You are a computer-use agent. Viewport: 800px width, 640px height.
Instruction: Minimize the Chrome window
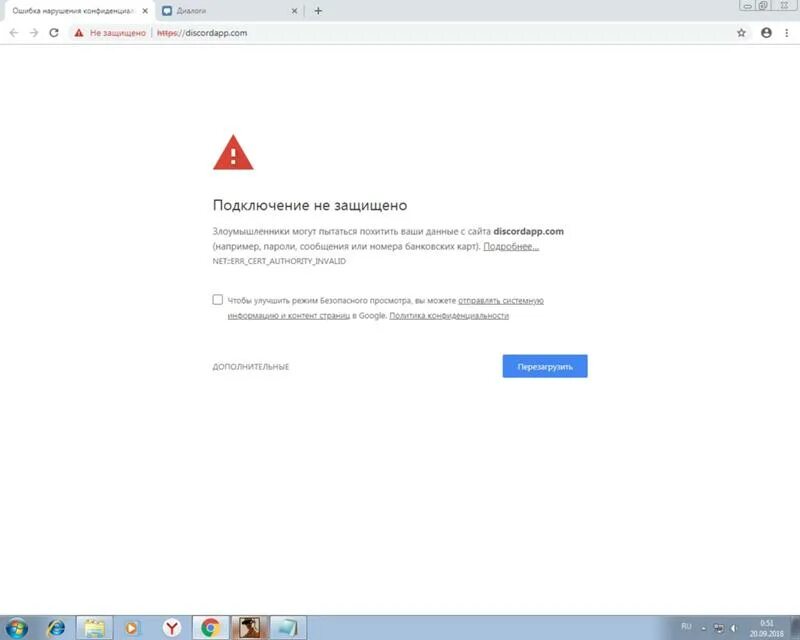(747, 6)
